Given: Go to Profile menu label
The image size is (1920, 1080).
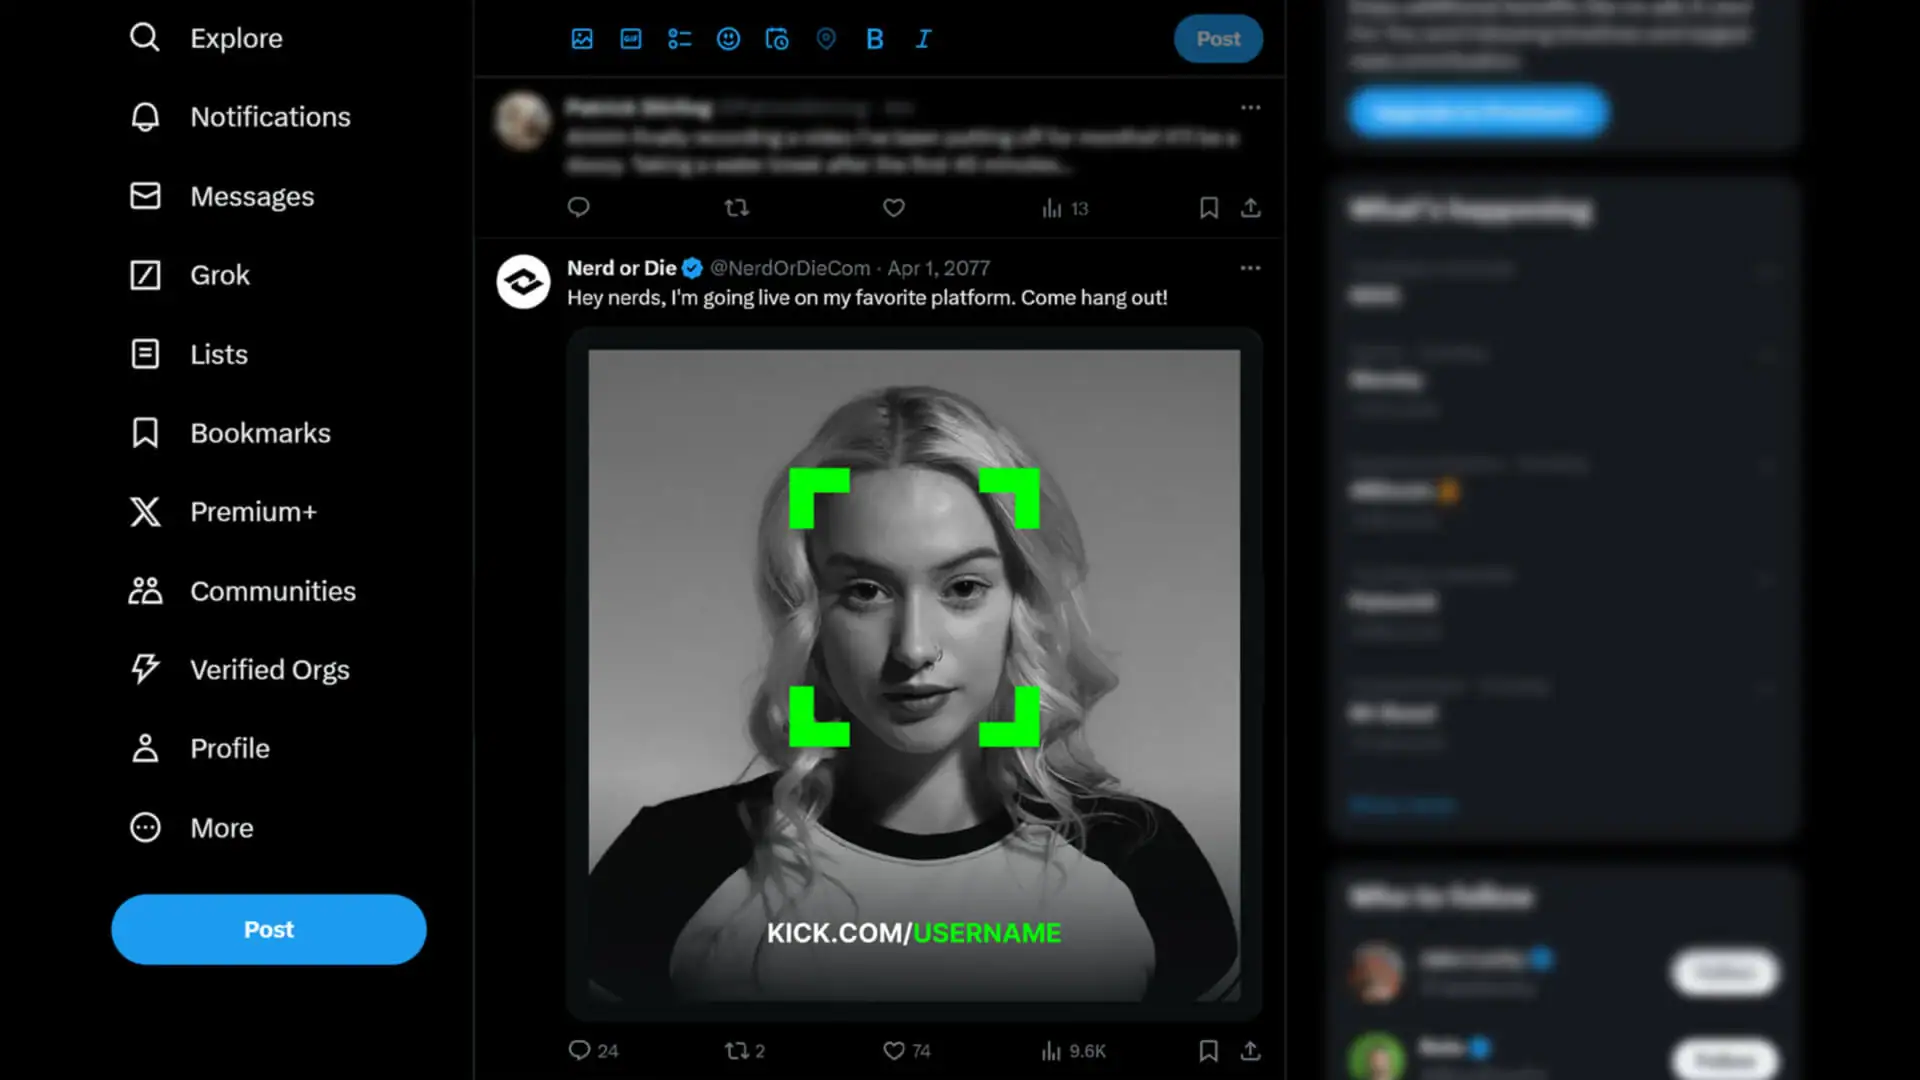Looking at the screenshot, I should pyautogui.click(x=230, y=748).
